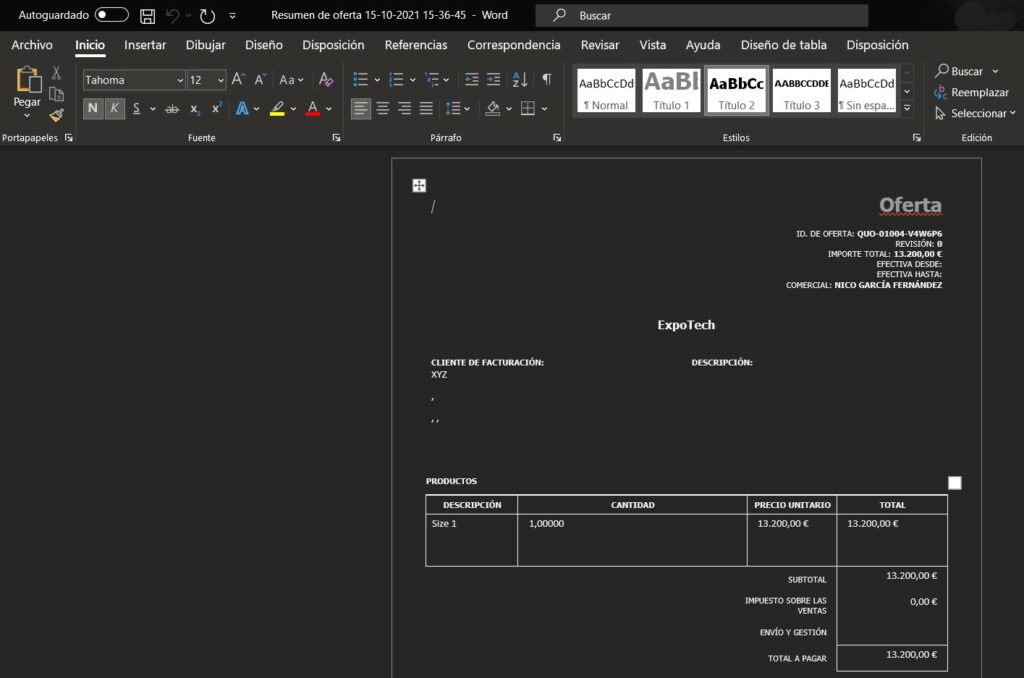Select the Format Painter (Copiar formato) brush icon

click(x=57, y=115)
